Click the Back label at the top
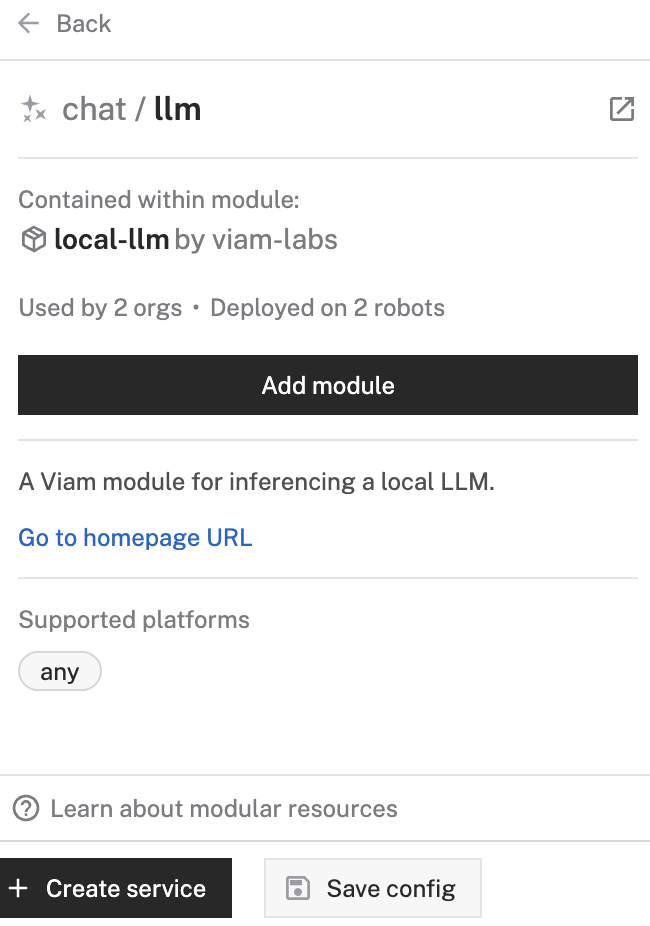650x926 pixels. 83,23
